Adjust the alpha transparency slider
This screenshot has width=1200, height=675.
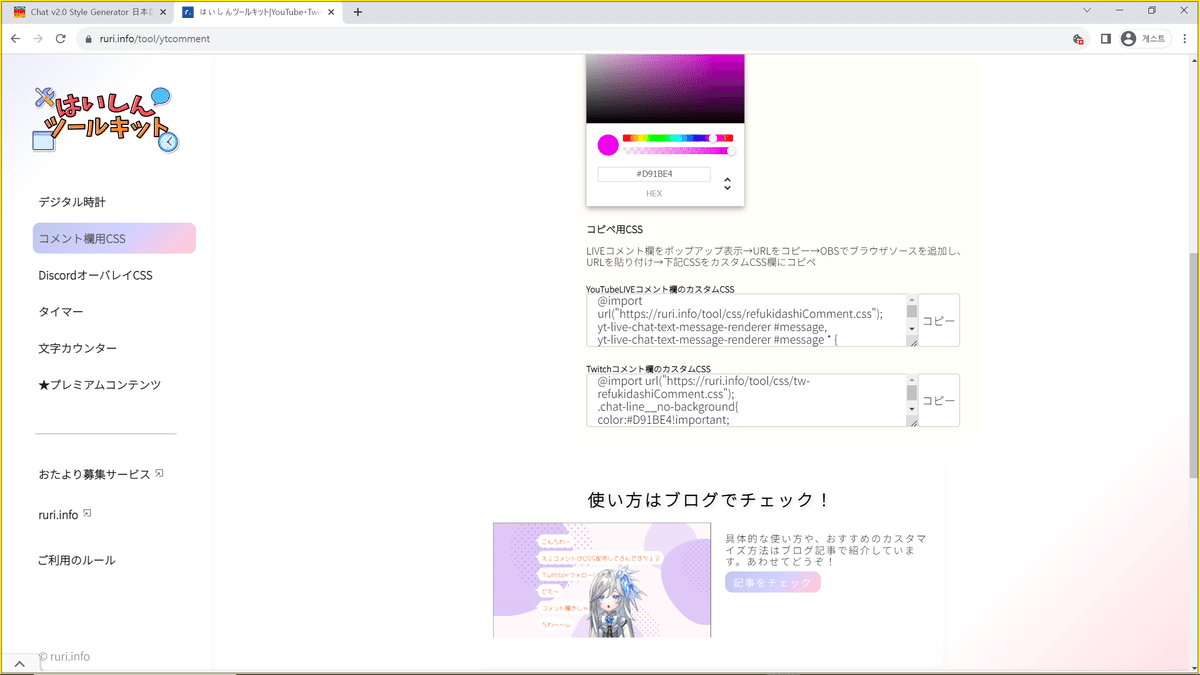pyautogui.click(x=678, y=151)
